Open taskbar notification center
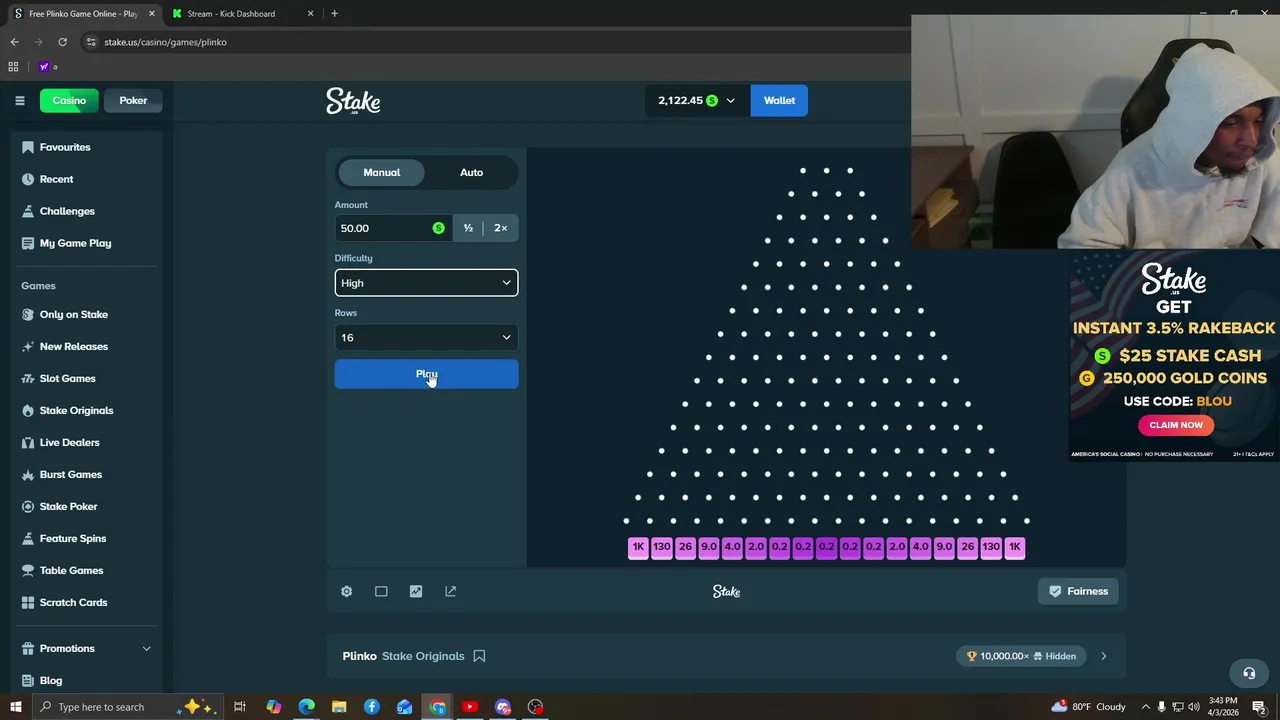 [x=1259, y=707]
